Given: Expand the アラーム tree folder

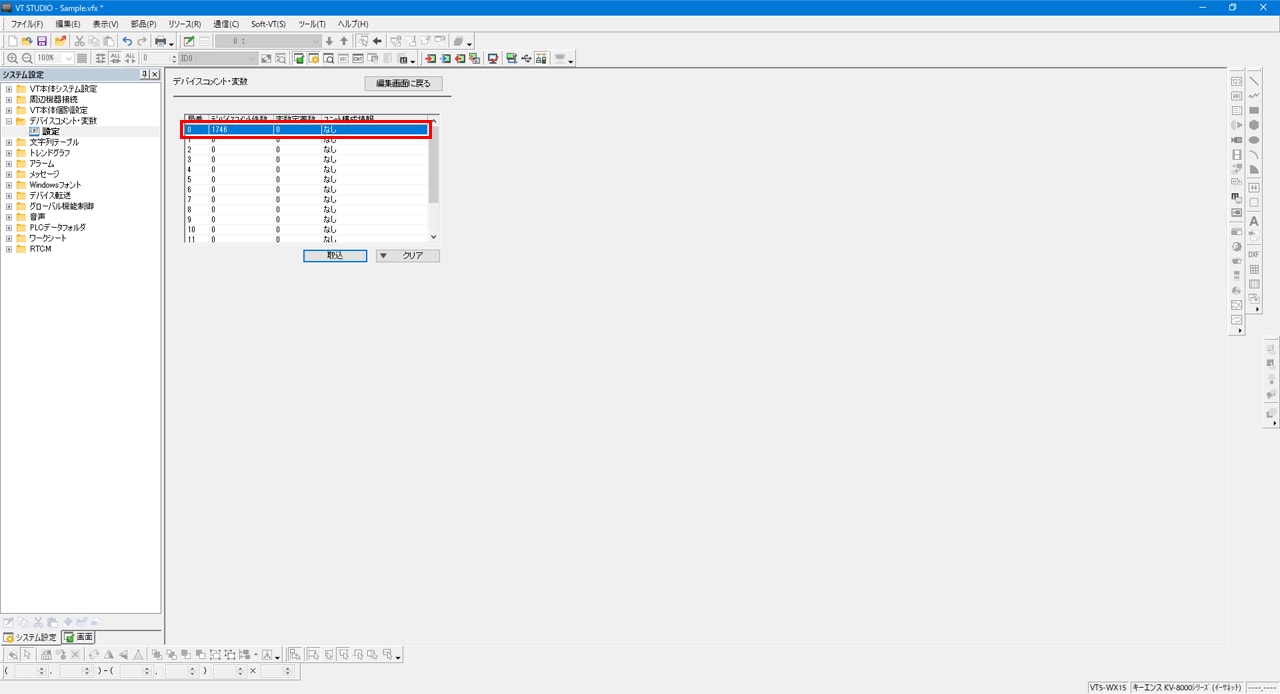Looking at the screenshot, I should click(x=9, y=163).
